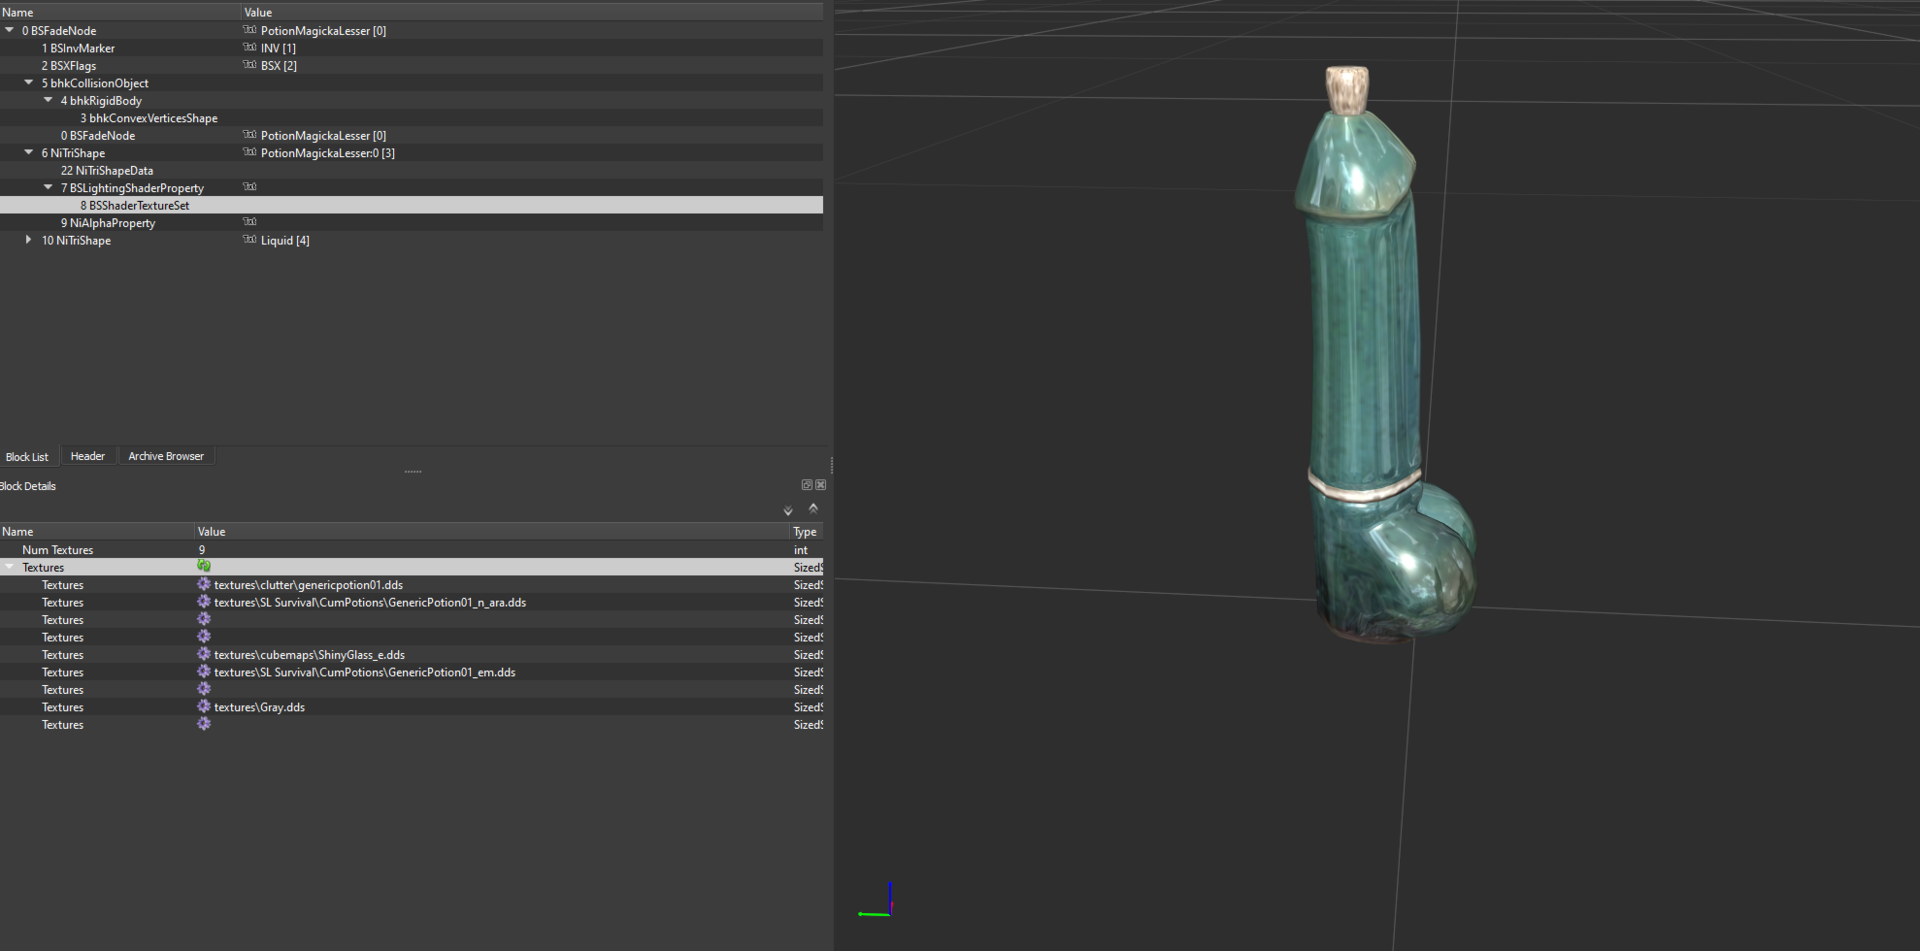Viewport: 1920px width, 951px height.
Task: Click the textures\cubemaps\ShinyGlass_e.dds path
Action: pyautogui.click(x=309, y=655)
